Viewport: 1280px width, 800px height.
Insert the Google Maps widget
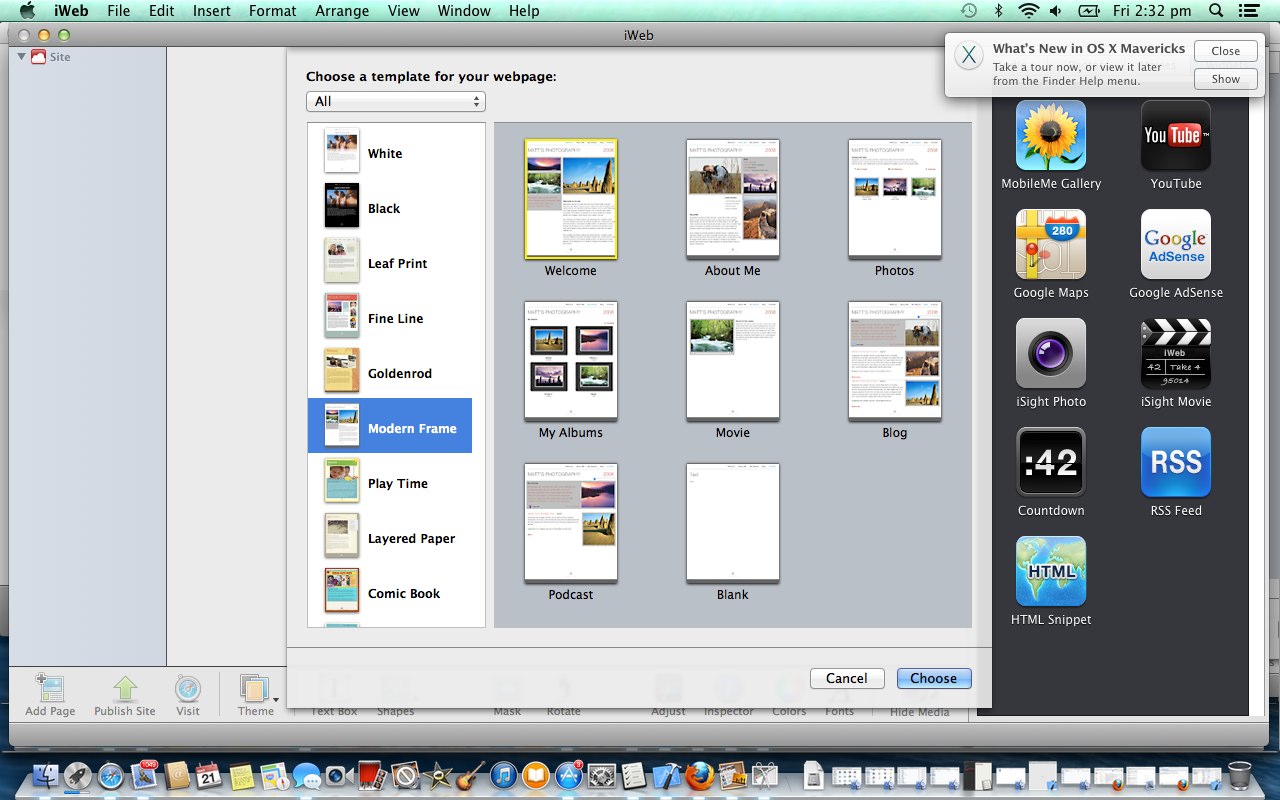coord(1051,244)
